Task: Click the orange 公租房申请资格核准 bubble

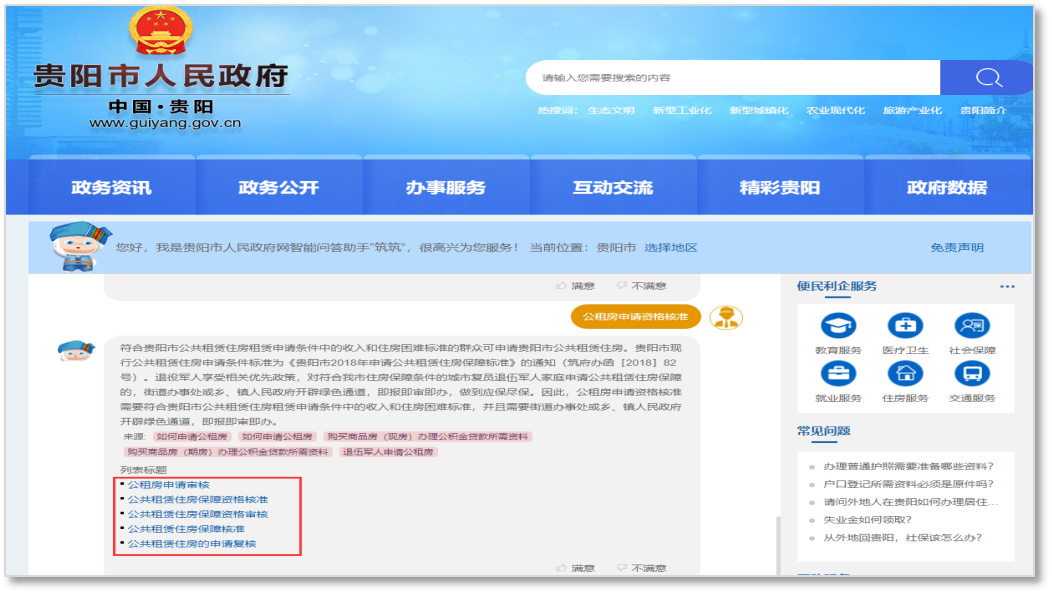Action: (x=635, y=317)
